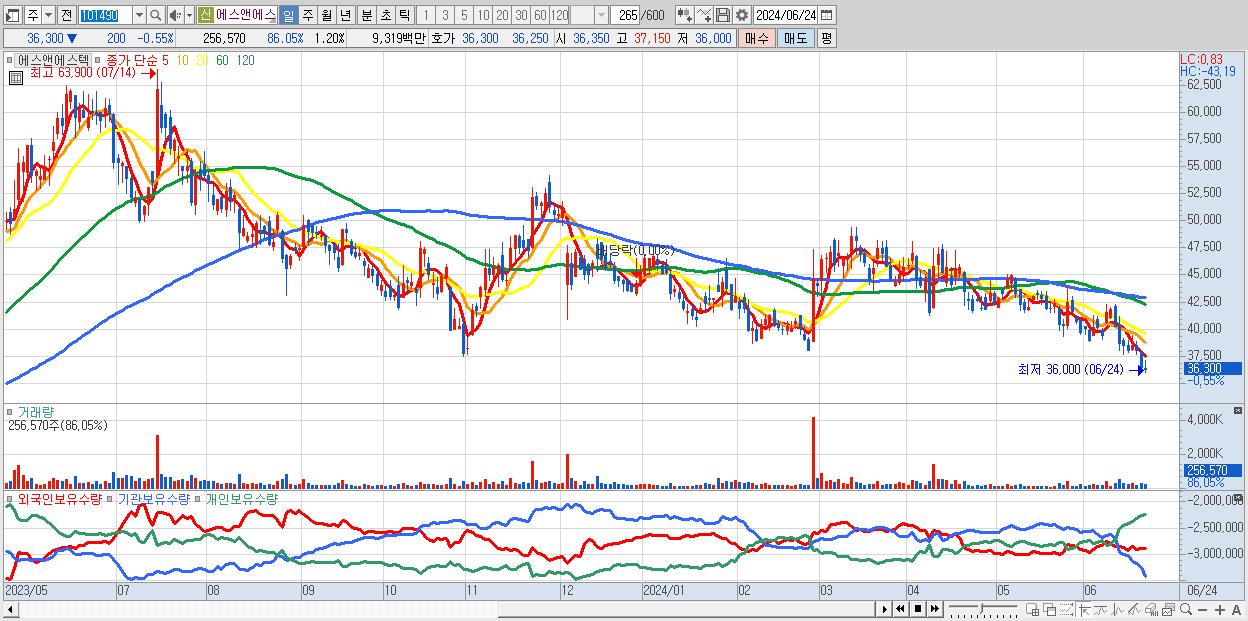The height and width of the screenshot is (621, 1248).
Task: Select the 초 second chart period
Action: pos(385,16)
